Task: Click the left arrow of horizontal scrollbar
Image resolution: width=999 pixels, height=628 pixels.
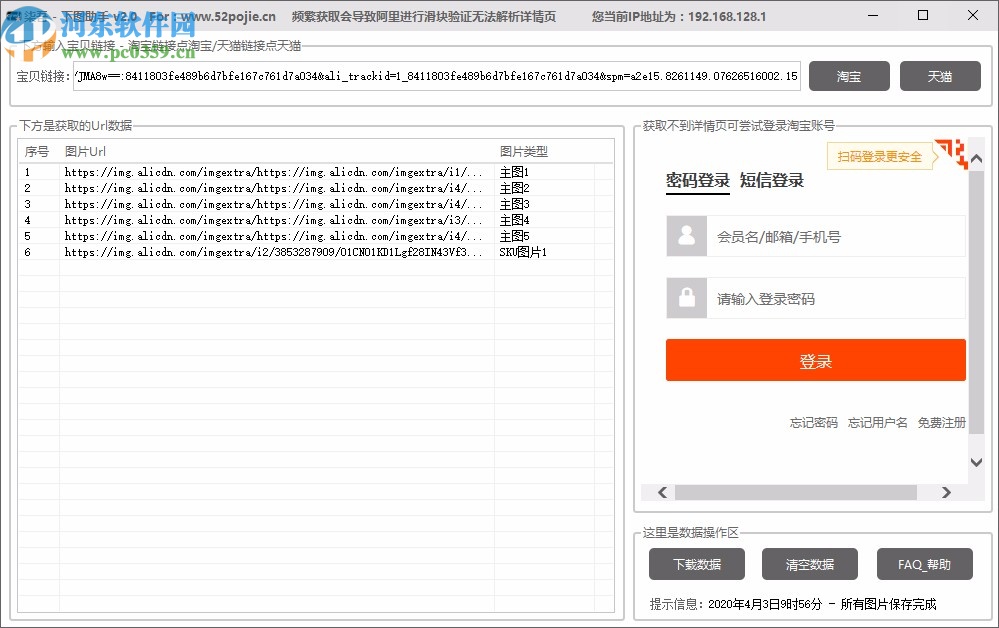Action: click(662, 492)
